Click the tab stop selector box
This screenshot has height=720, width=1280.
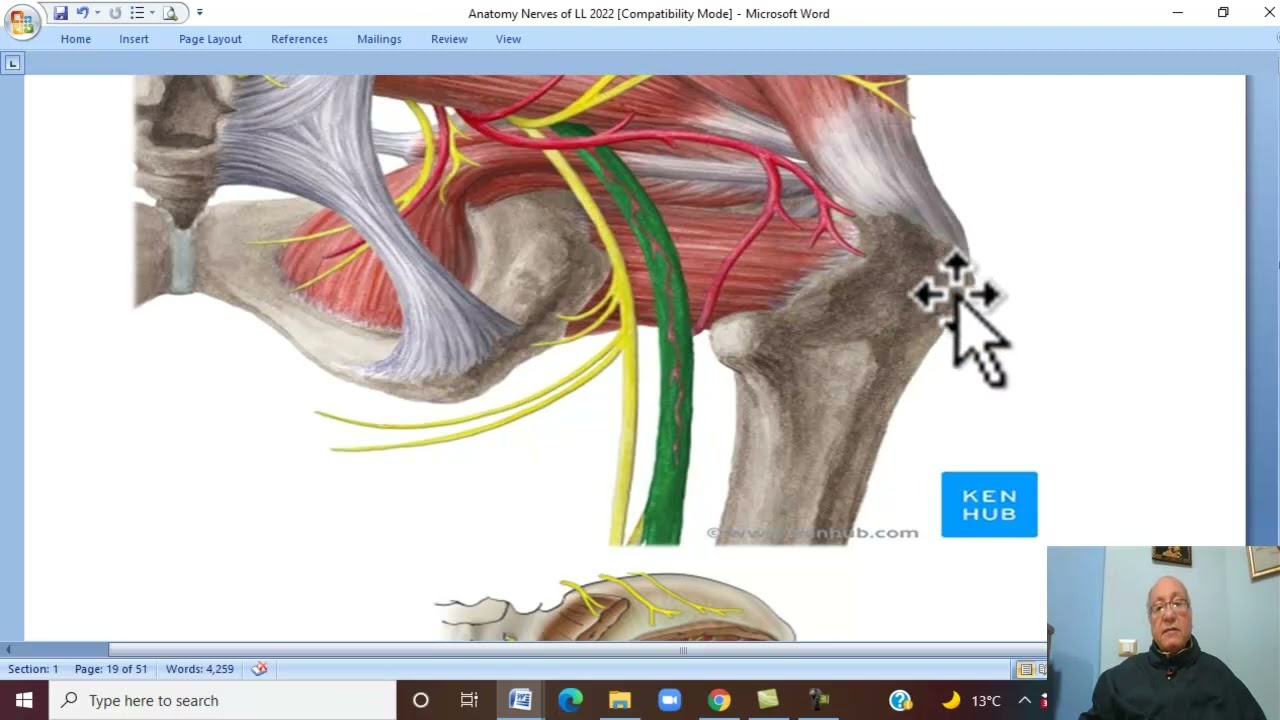[x=12, y=63]
